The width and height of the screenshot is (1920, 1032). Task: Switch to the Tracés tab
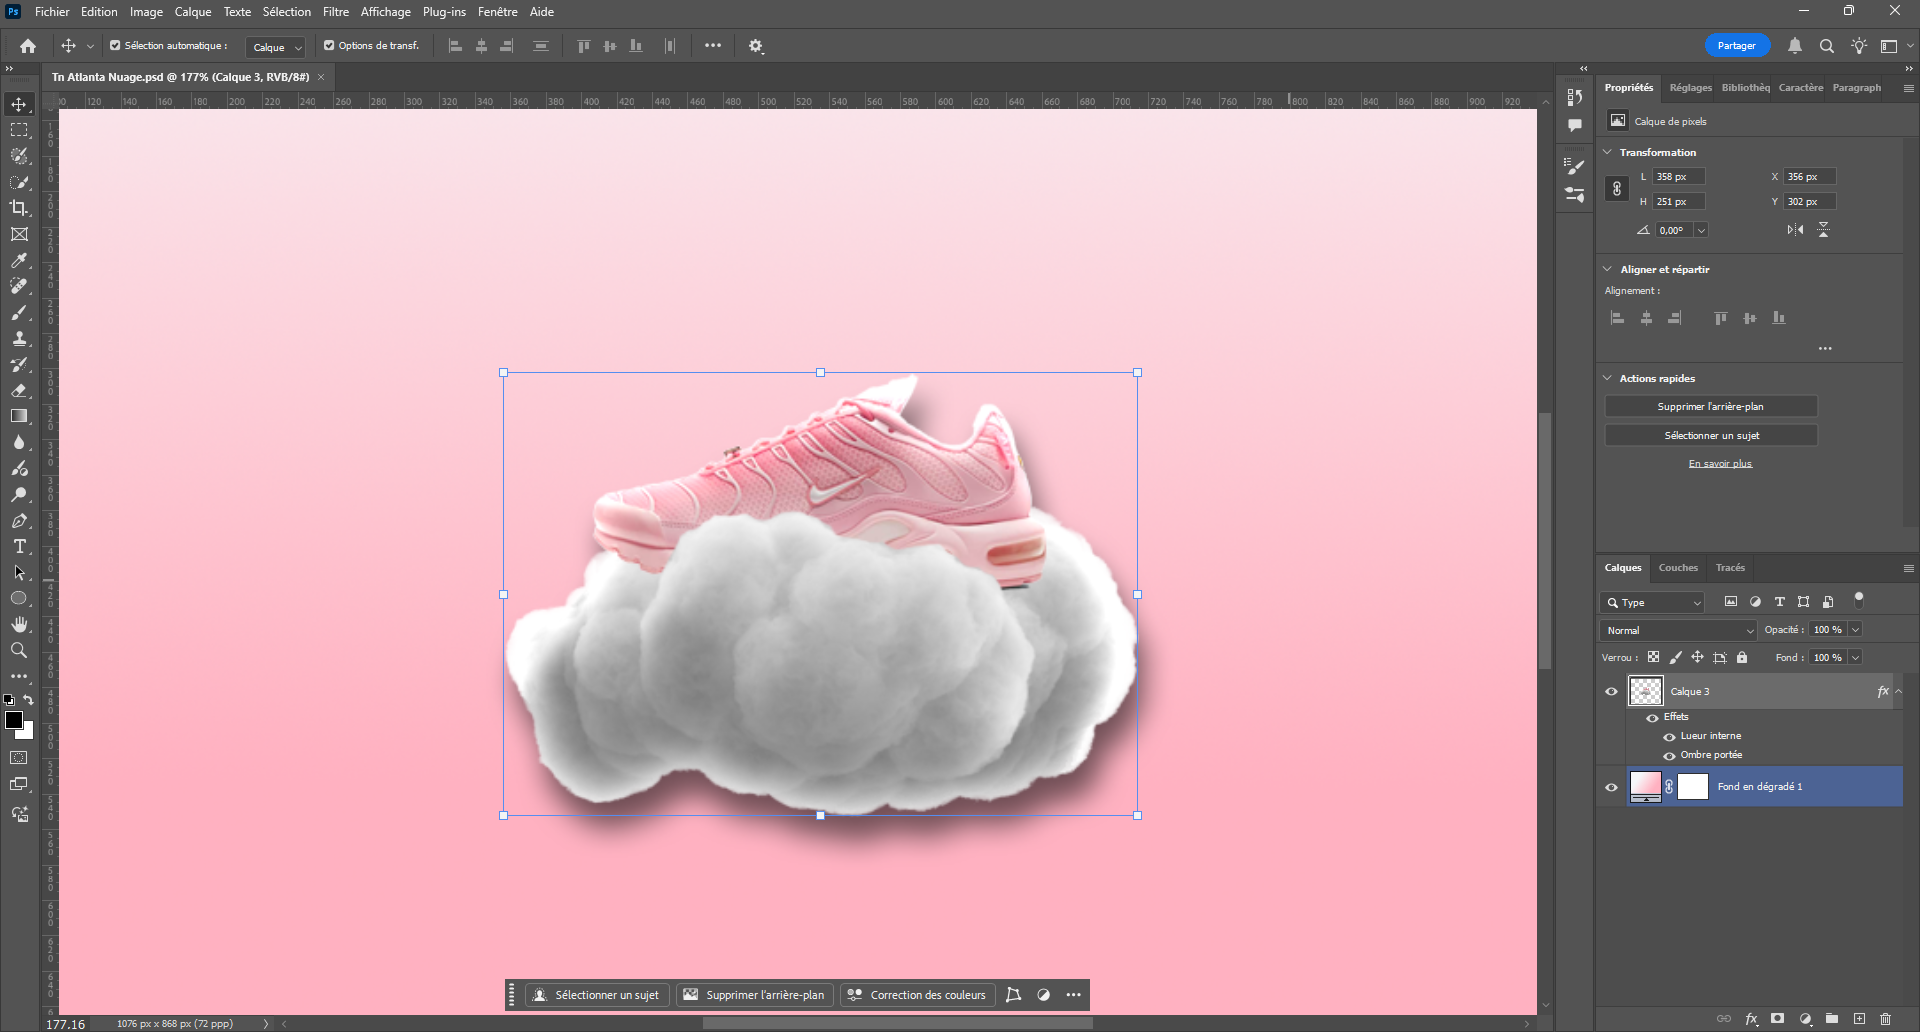coord(1730,568)
